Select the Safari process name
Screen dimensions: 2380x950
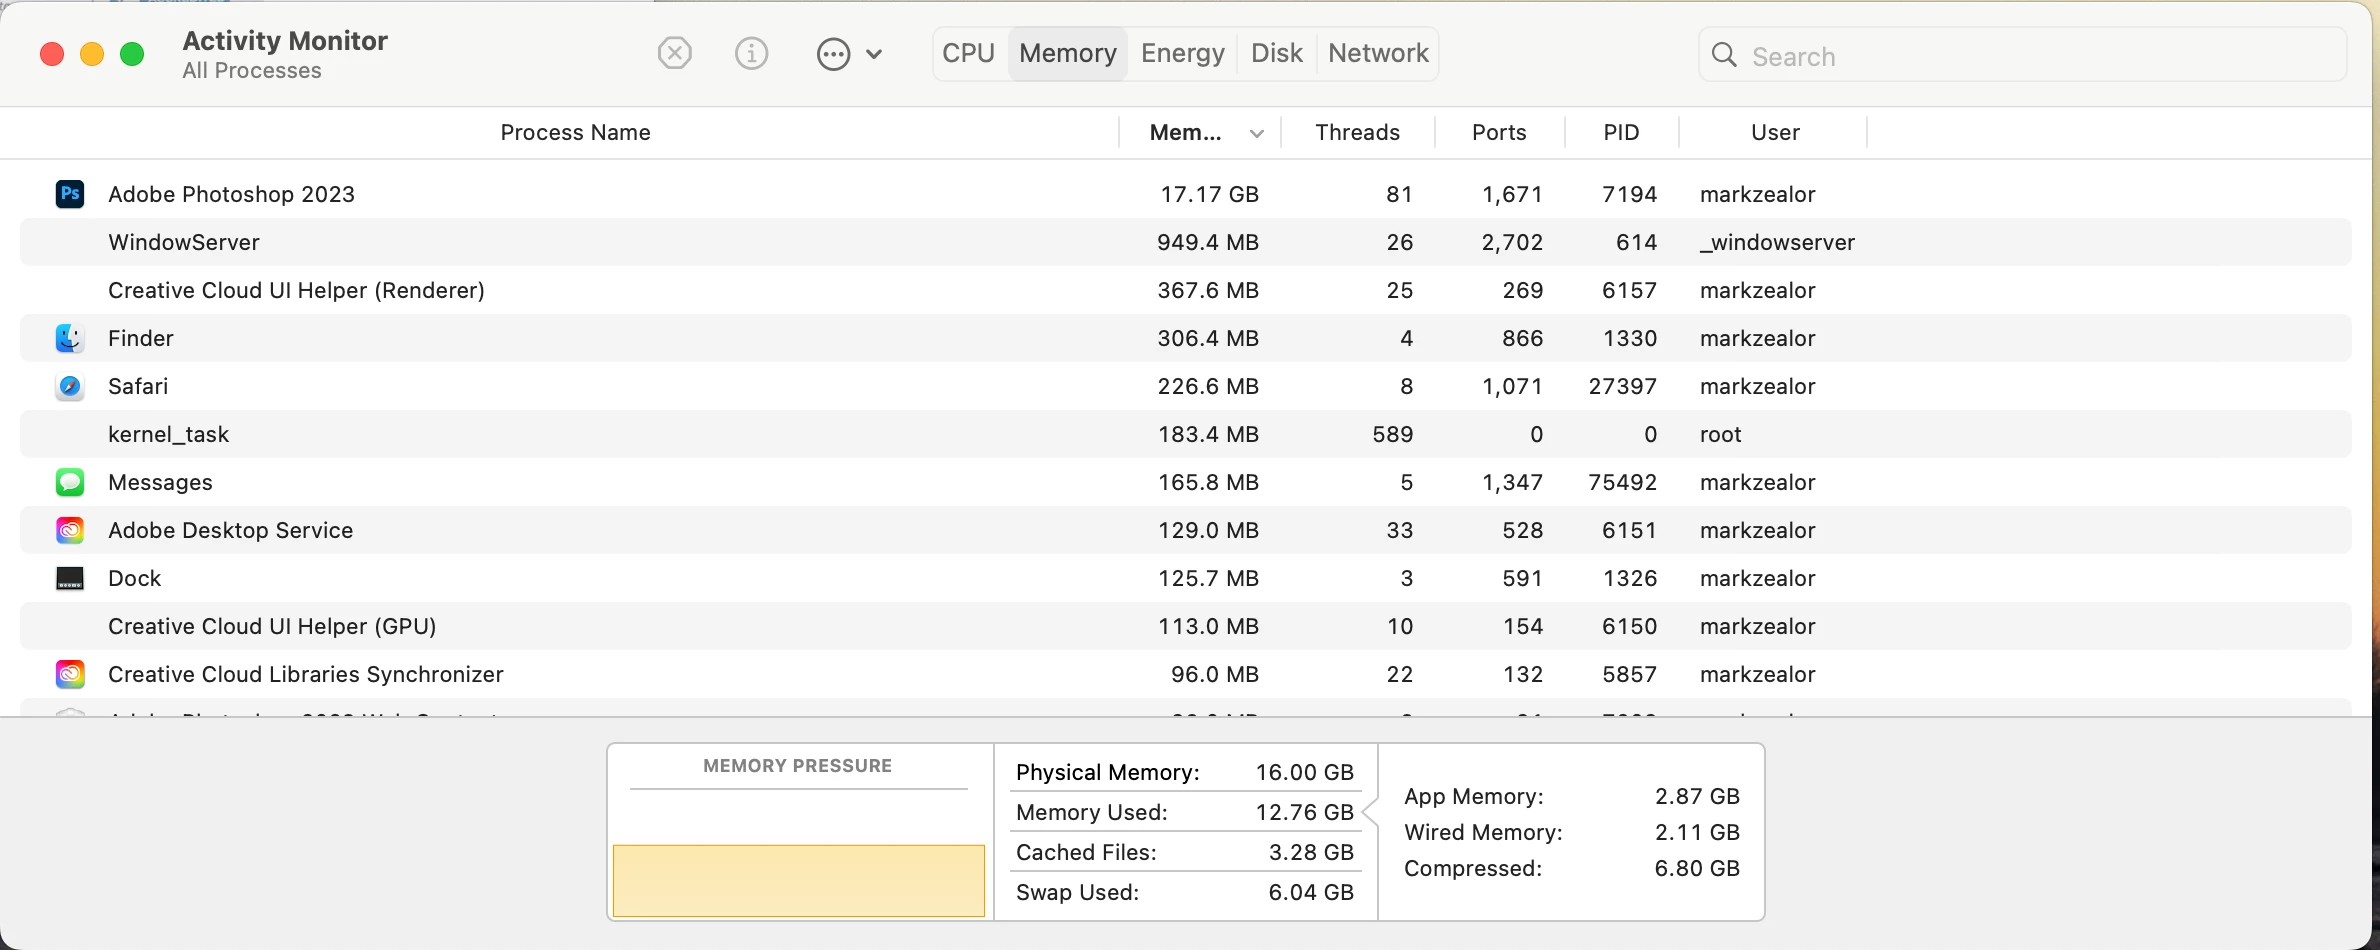[x=138, y=386]
